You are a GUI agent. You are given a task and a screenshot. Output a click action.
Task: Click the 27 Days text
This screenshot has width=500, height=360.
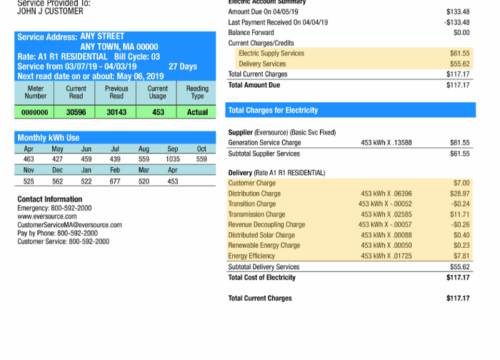click(183, 66)
